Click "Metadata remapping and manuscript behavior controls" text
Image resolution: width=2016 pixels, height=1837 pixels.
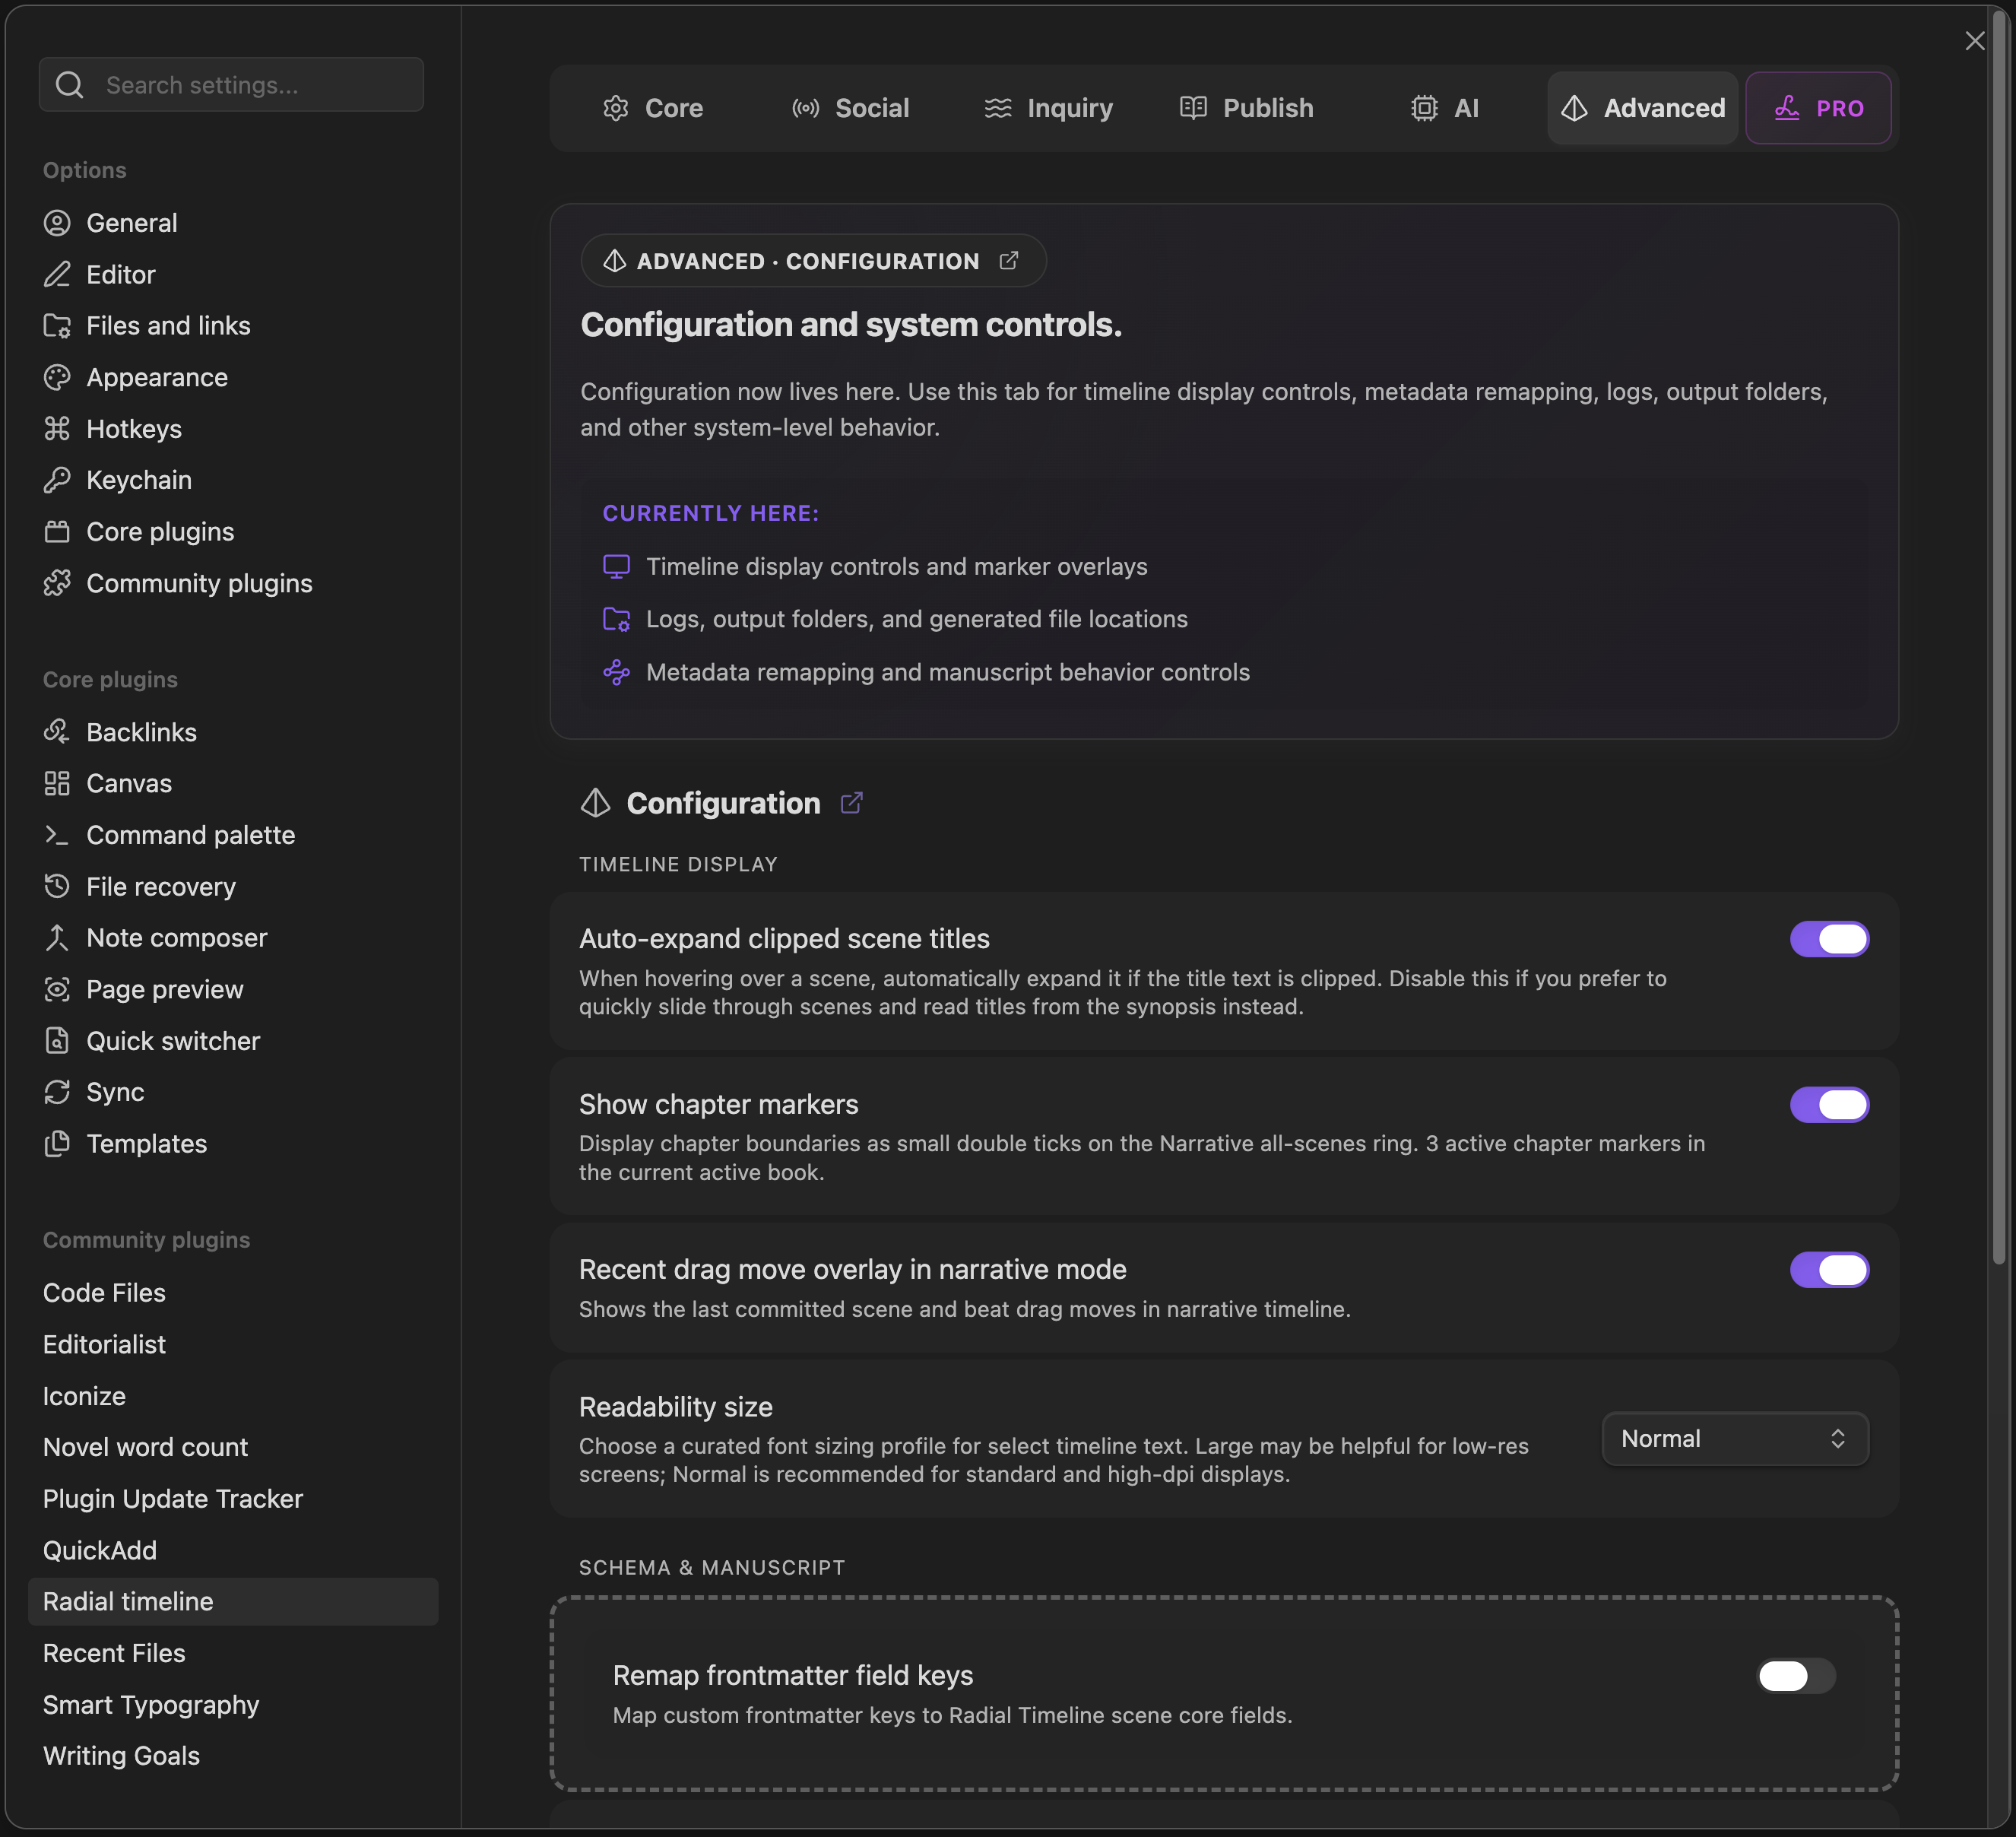[948, 672]
